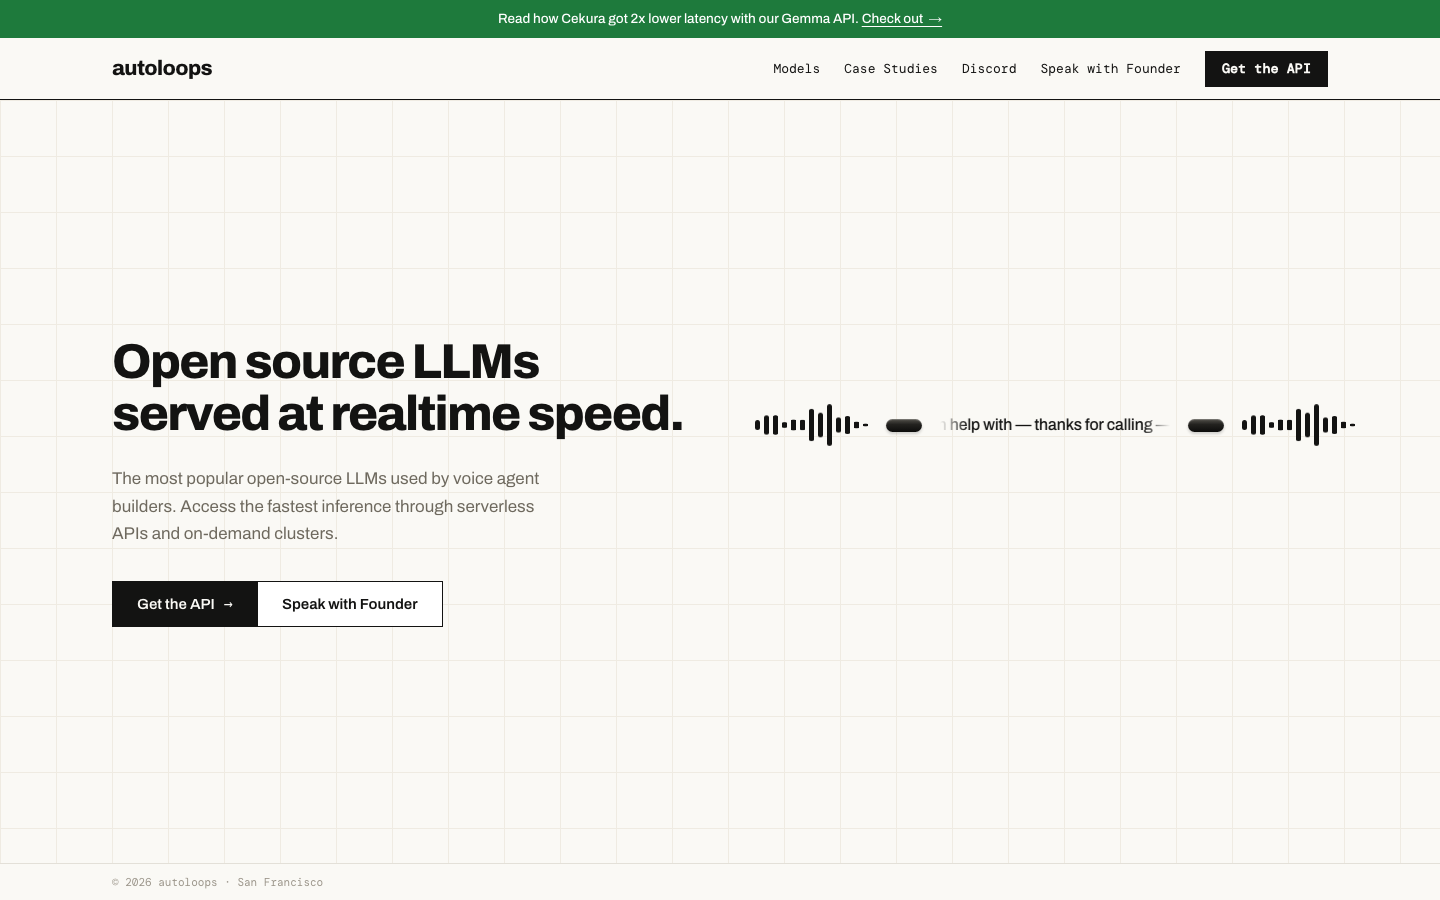Open the Case Studies nav item
The width and height of the screenshot is (1440, 900).
pyautogui.click(x=890, y=69)
